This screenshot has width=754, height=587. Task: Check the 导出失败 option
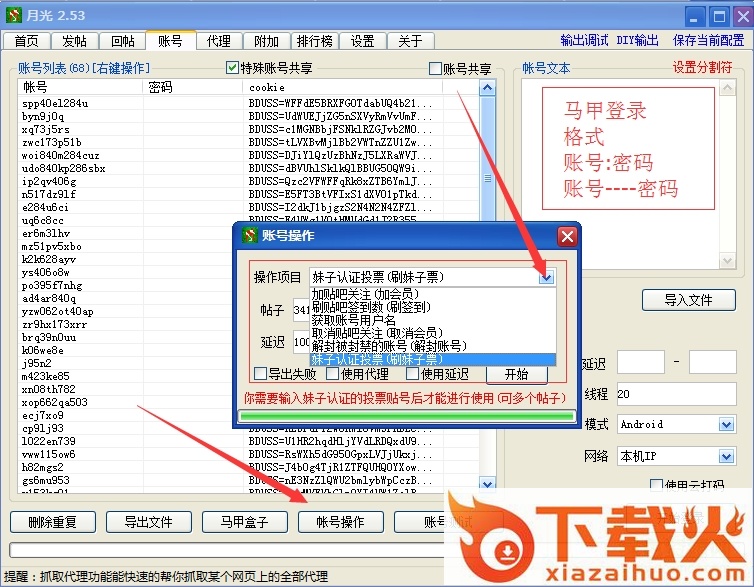pyautogui.click(x=261, y=374)
